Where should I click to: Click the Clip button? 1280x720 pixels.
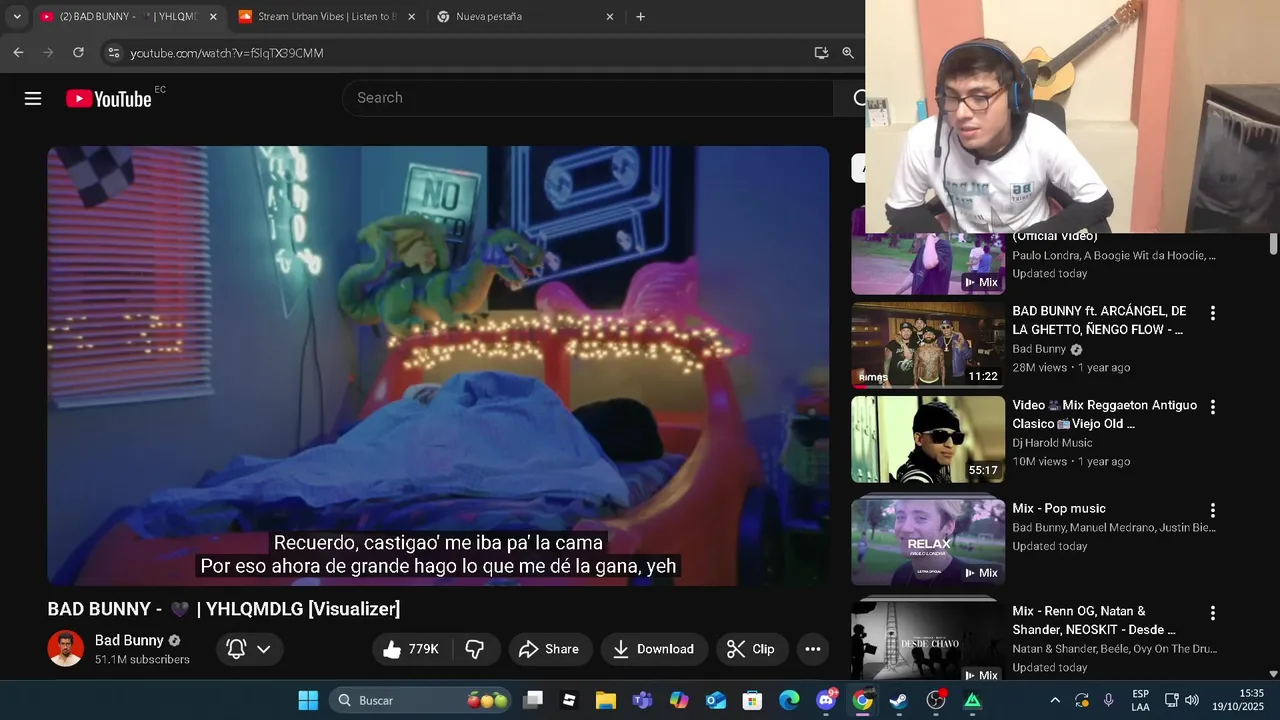click(752, 649)
